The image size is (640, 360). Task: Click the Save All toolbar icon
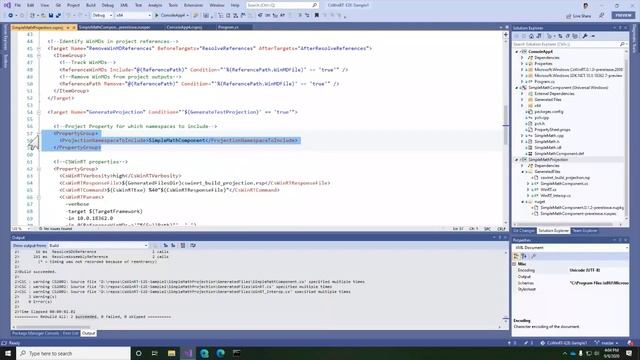(58, 16)
